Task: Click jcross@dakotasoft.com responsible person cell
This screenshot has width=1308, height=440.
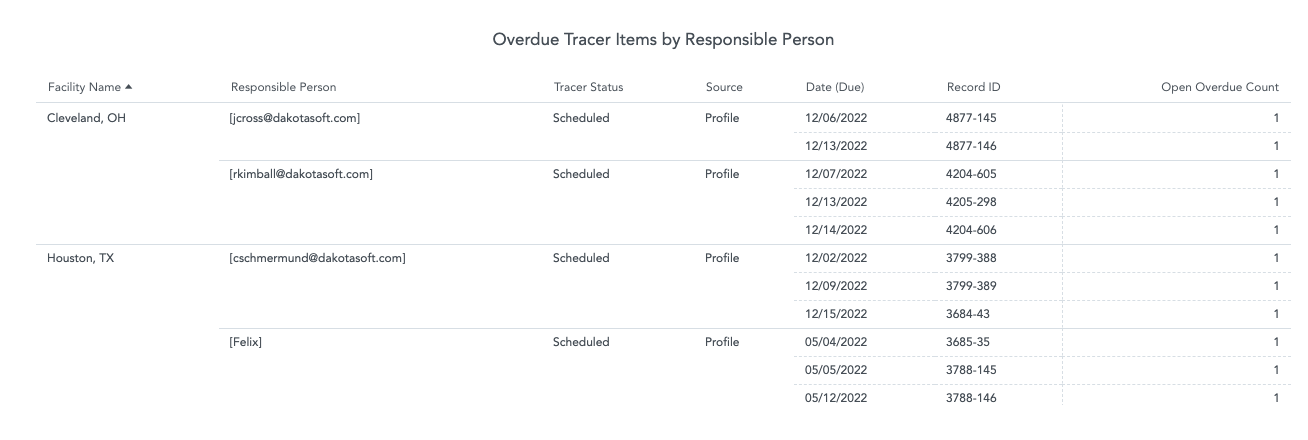Action: pyautogui.click(x=294, y=118)
